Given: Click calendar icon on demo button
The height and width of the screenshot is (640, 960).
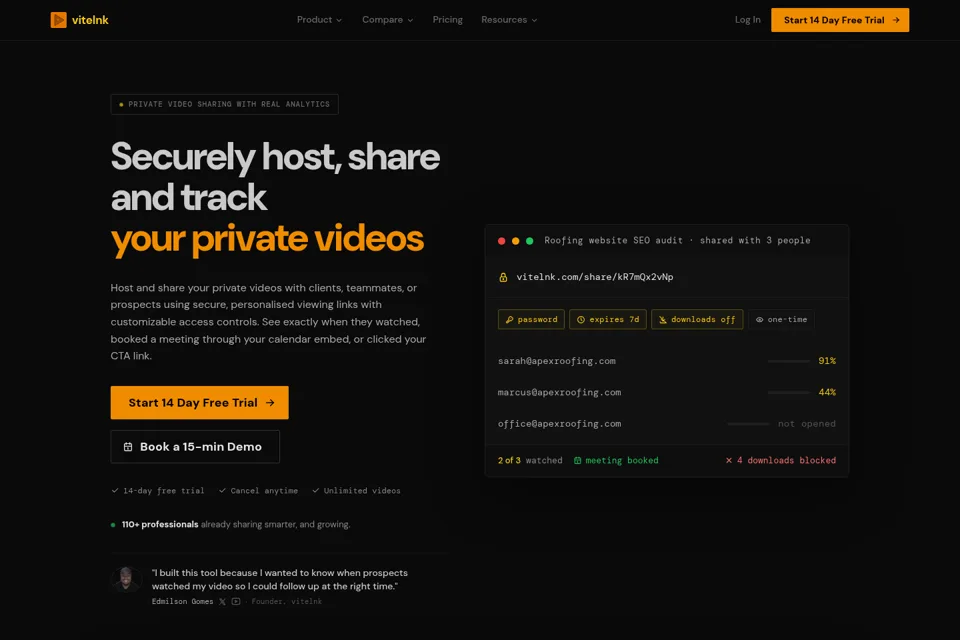Looking at the screenshot, I should [128, 446].
